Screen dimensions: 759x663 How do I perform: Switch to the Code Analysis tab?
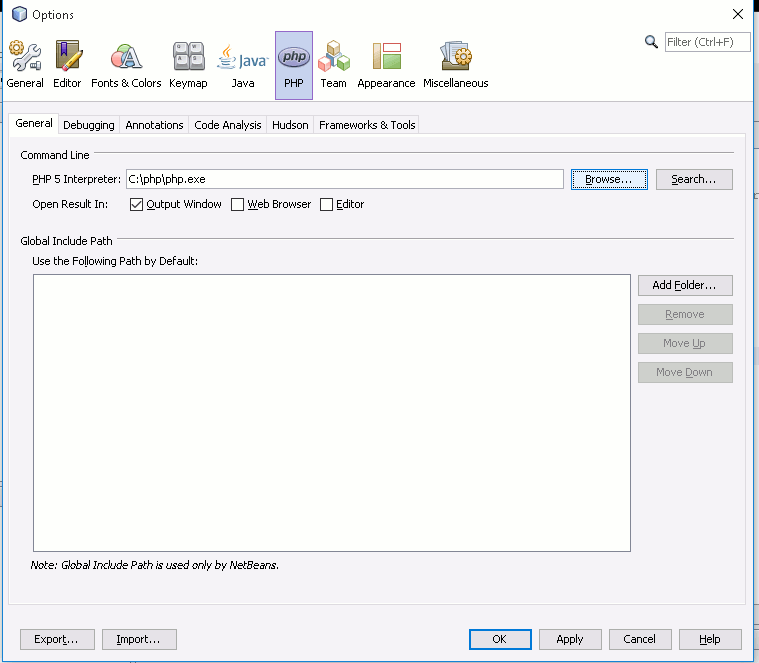click(228, 125)
